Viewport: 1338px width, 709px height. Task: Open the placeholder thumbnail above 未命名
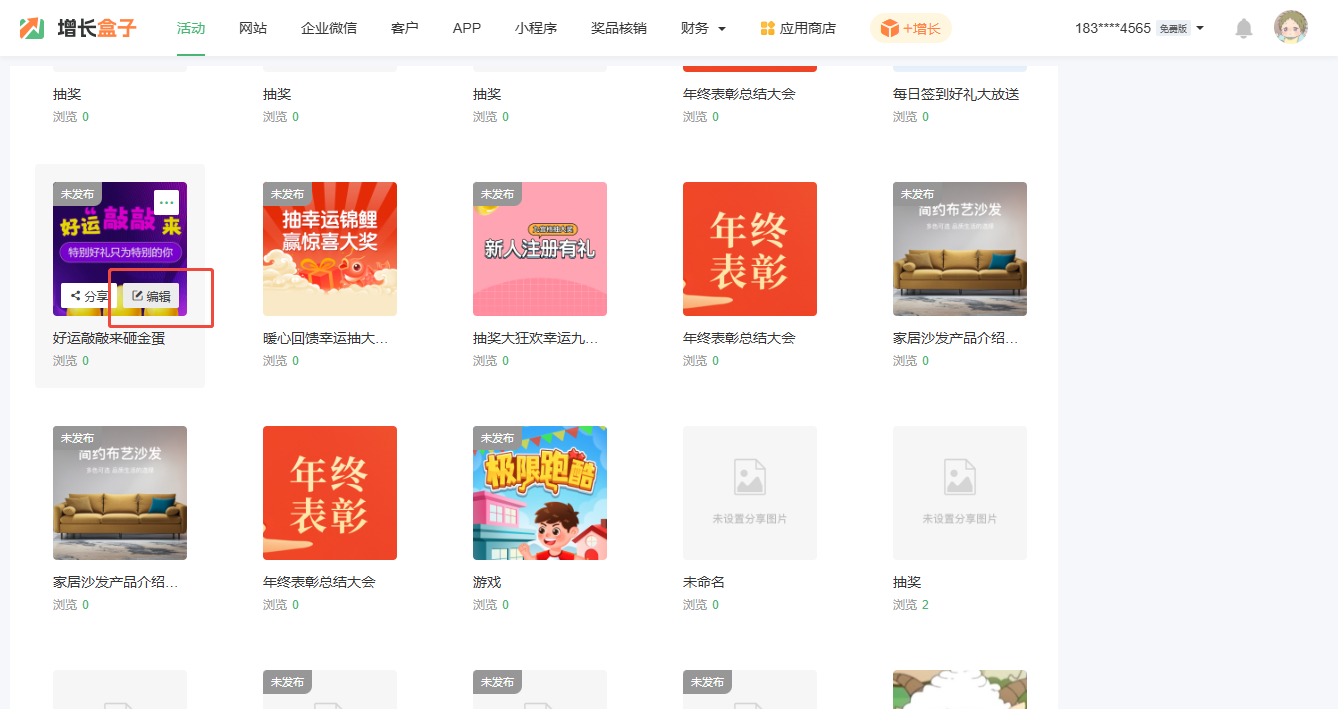[750, 493]
